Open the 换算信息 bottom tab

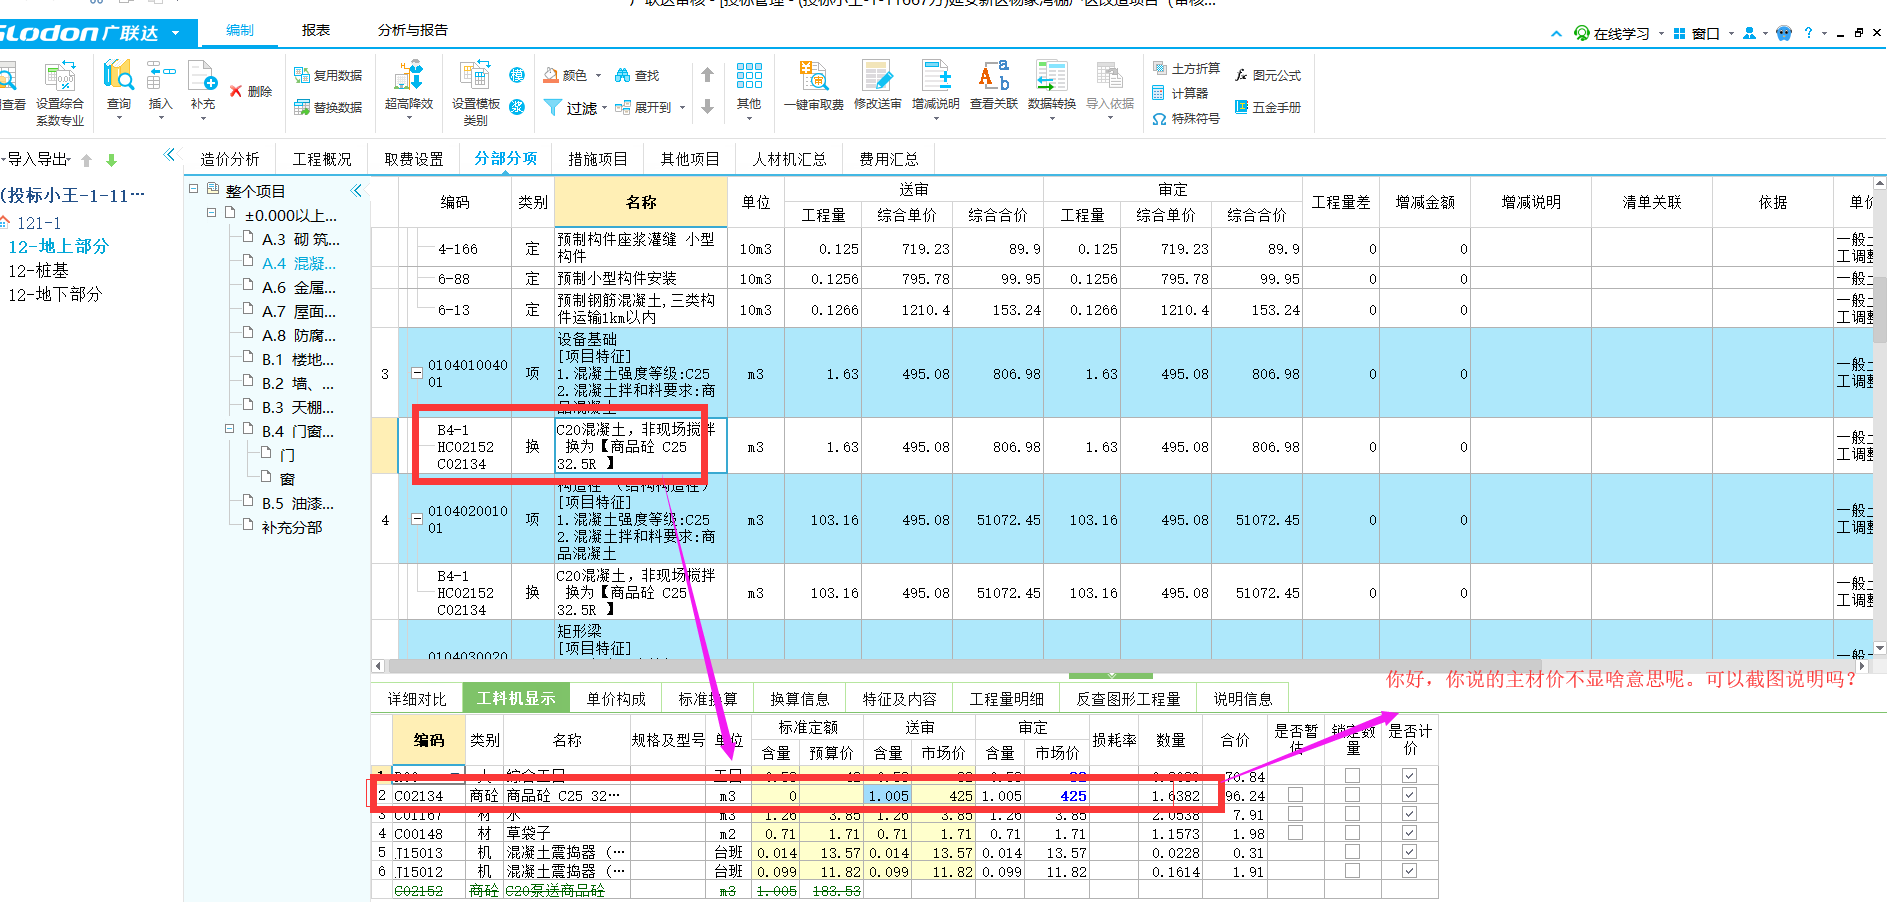tap(800, 699)
